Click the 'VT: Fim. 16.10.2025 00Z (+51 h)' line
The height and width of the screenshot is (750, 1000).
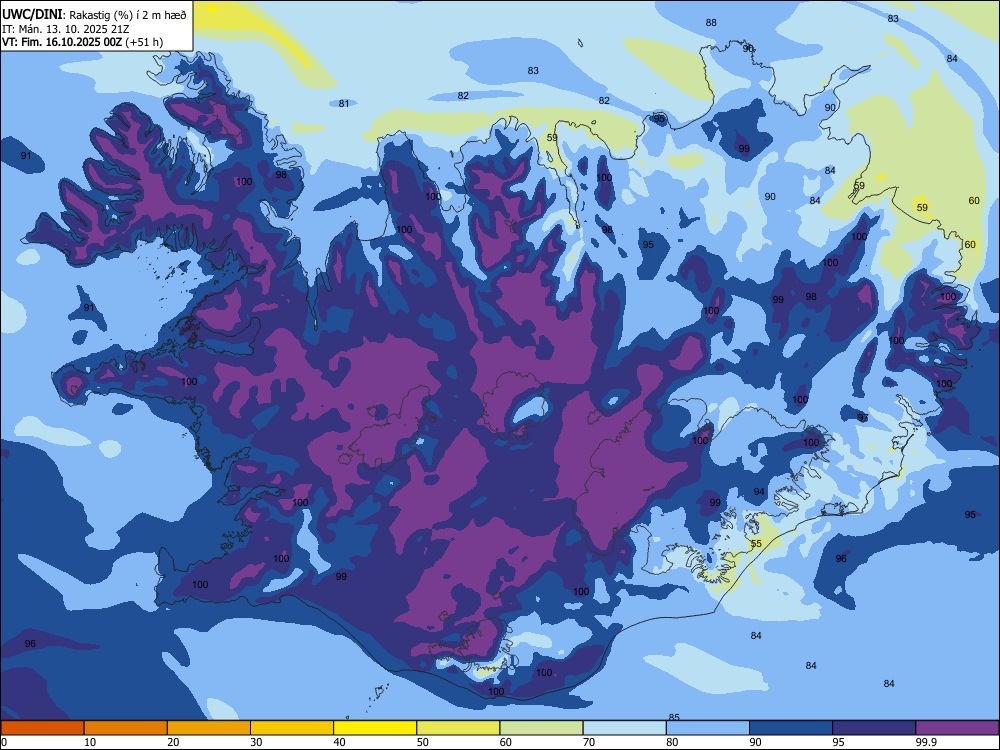[x=82, y=42]
